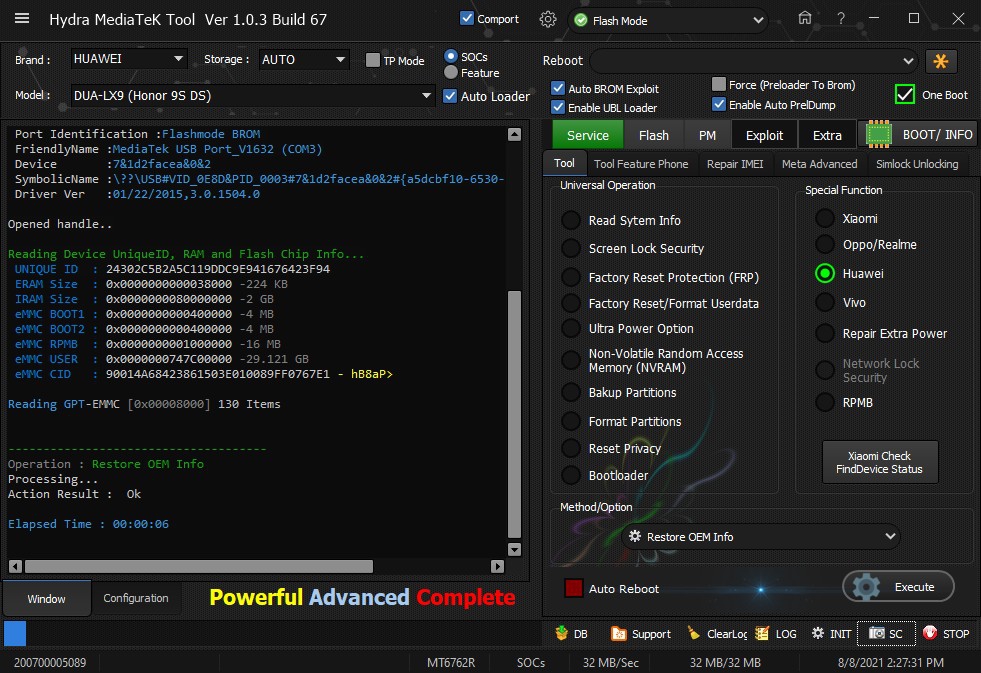The height and width of the screenshot is (673, 981).
Task: Expand the Model DUA-LX9 dropdown
Action: (x=253, y=96)
